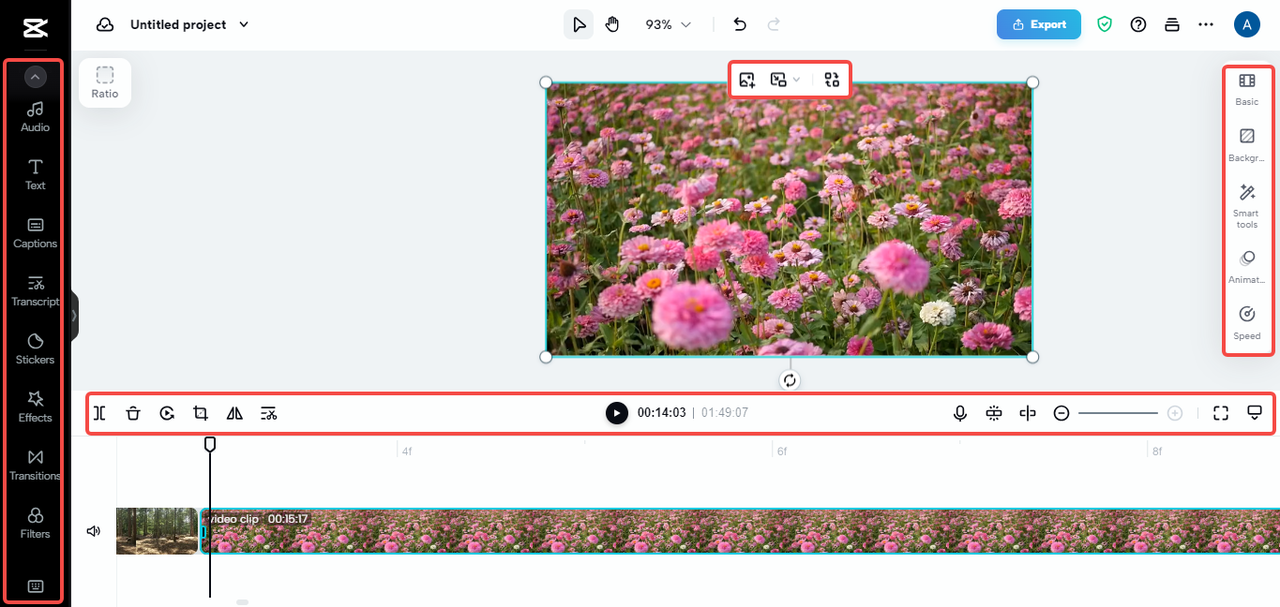1280x607 pixels.
Task: Open the Animation properties tab
Action: coord(1247,267)
